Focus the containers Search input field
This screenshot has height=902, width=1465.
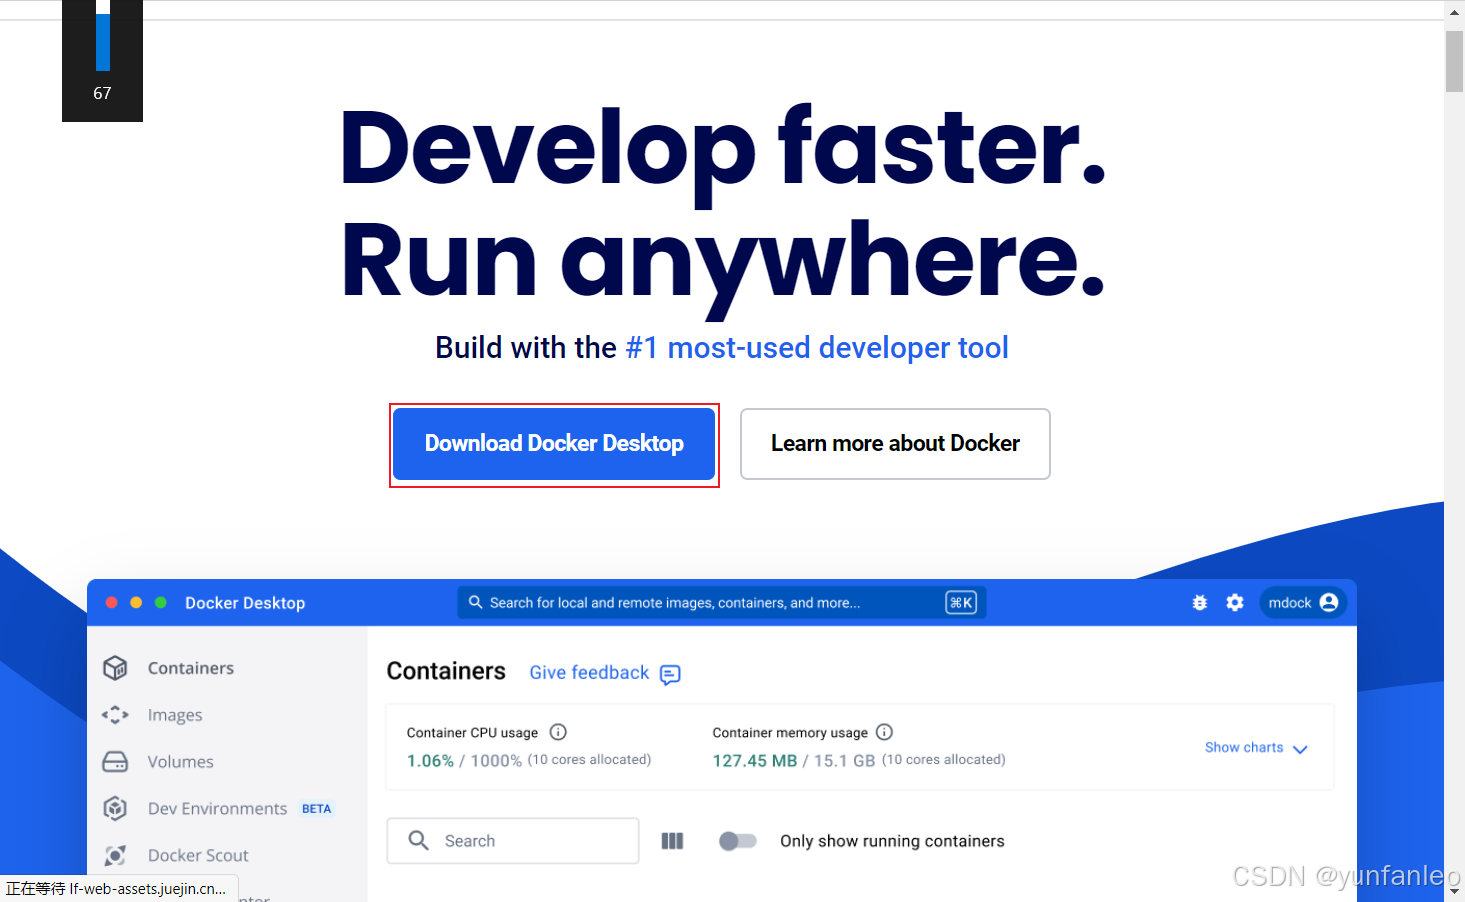coord(513,841)
